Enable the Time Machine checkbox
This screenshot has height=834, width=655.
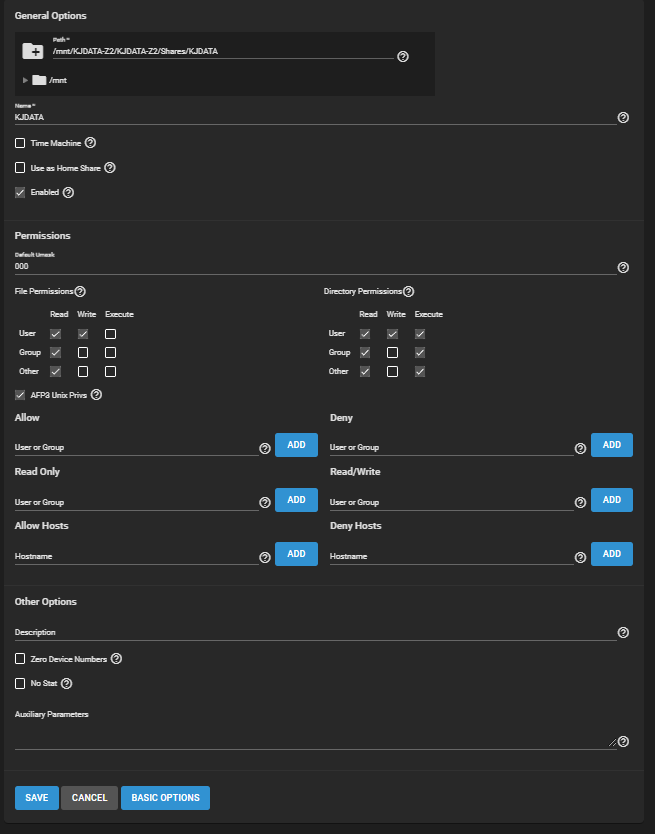(20, 143)
